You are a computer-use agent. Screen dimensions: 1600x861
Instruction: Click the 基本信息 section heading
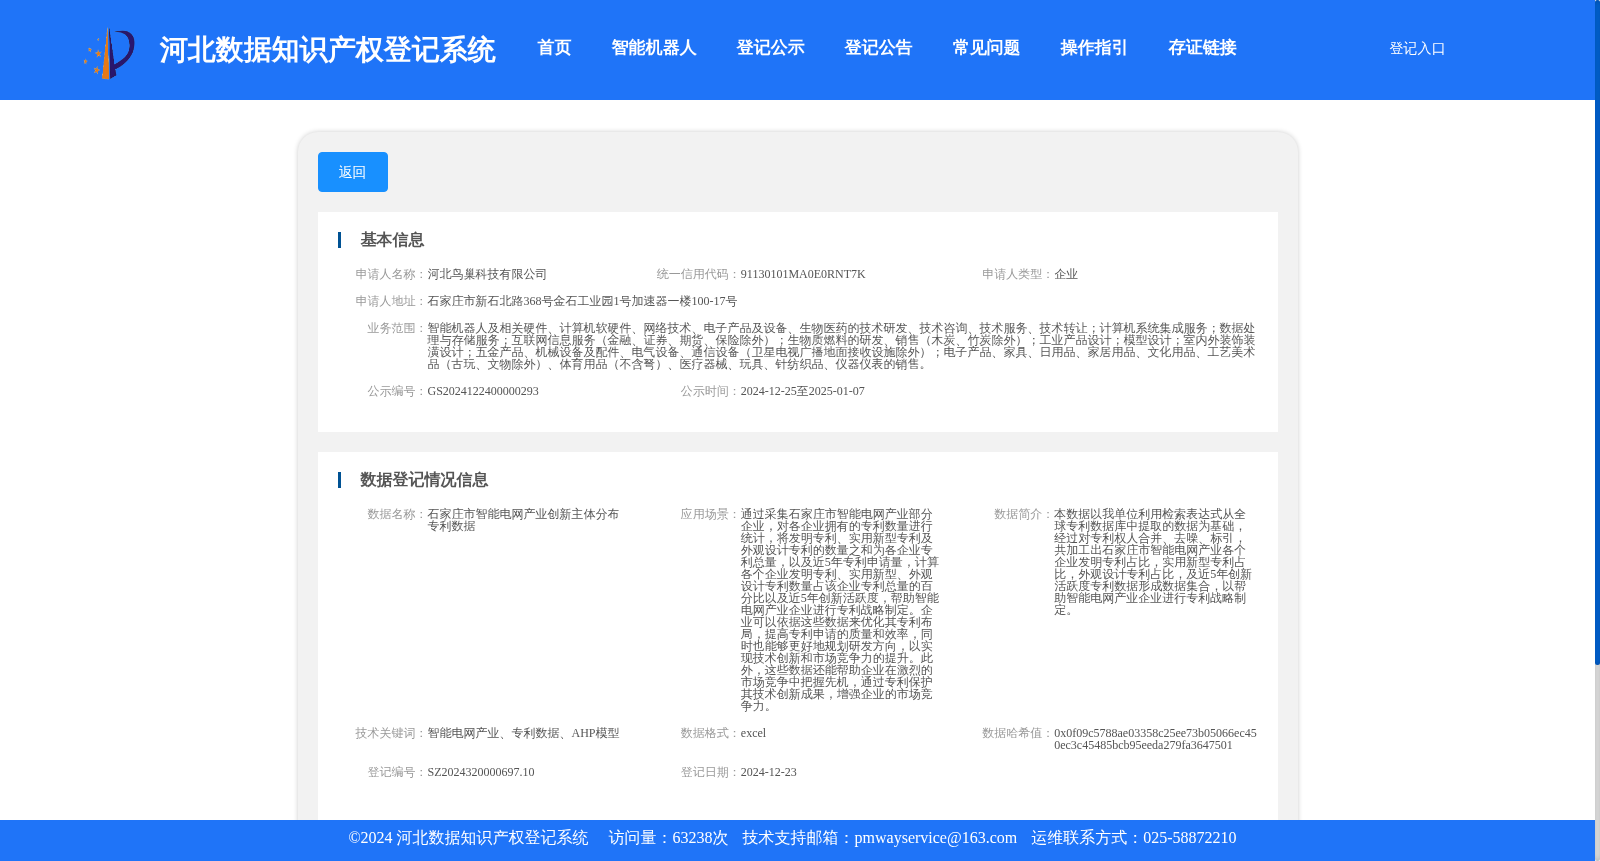point(392,240)
